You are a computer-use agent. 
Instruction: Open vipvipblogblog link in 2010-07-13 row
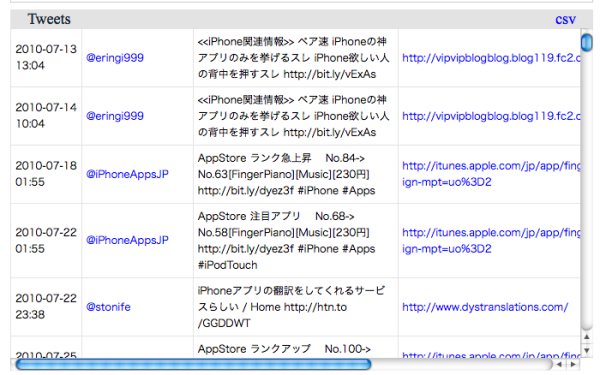(491, 58)
